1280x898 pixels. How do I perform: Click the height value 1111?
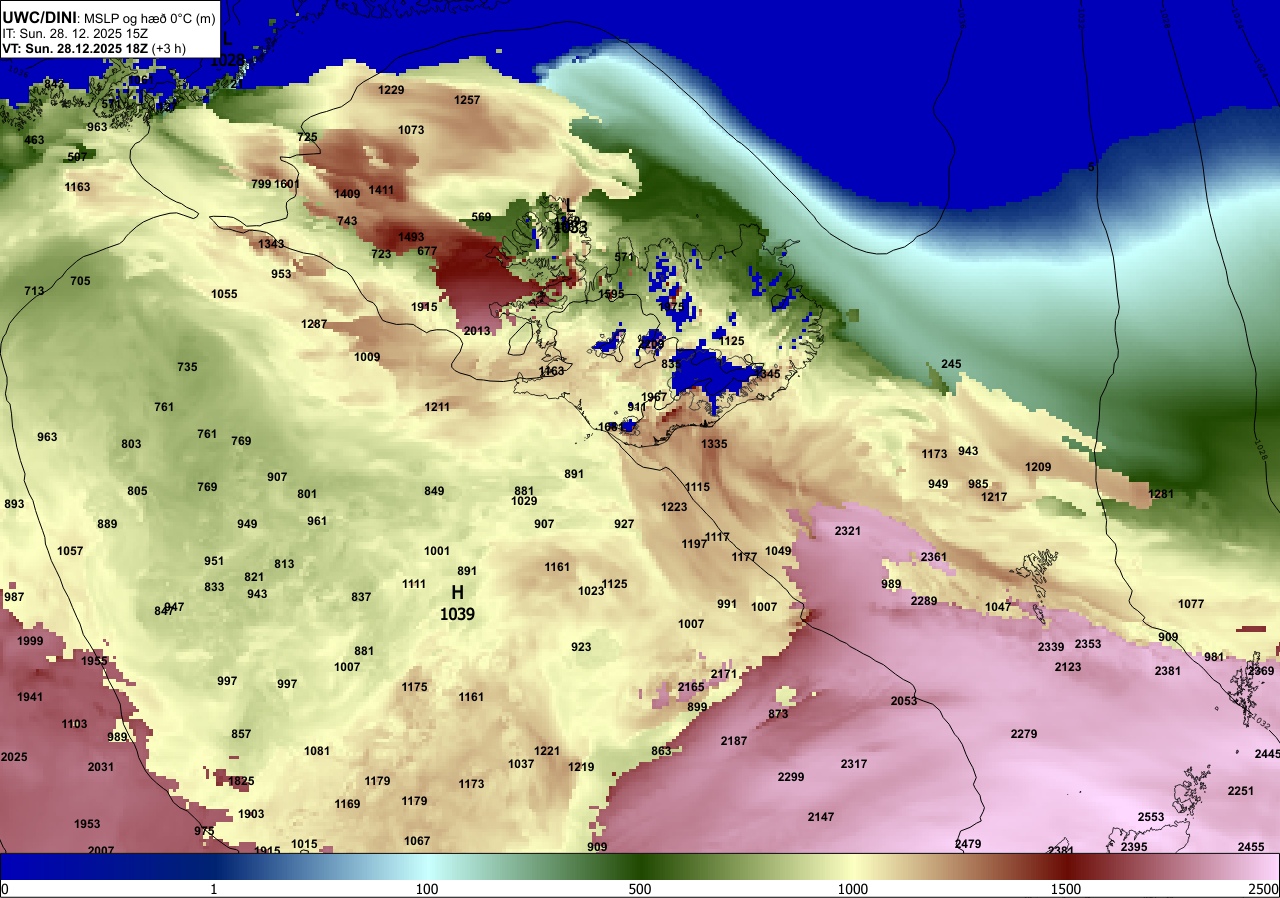point(414,584)
